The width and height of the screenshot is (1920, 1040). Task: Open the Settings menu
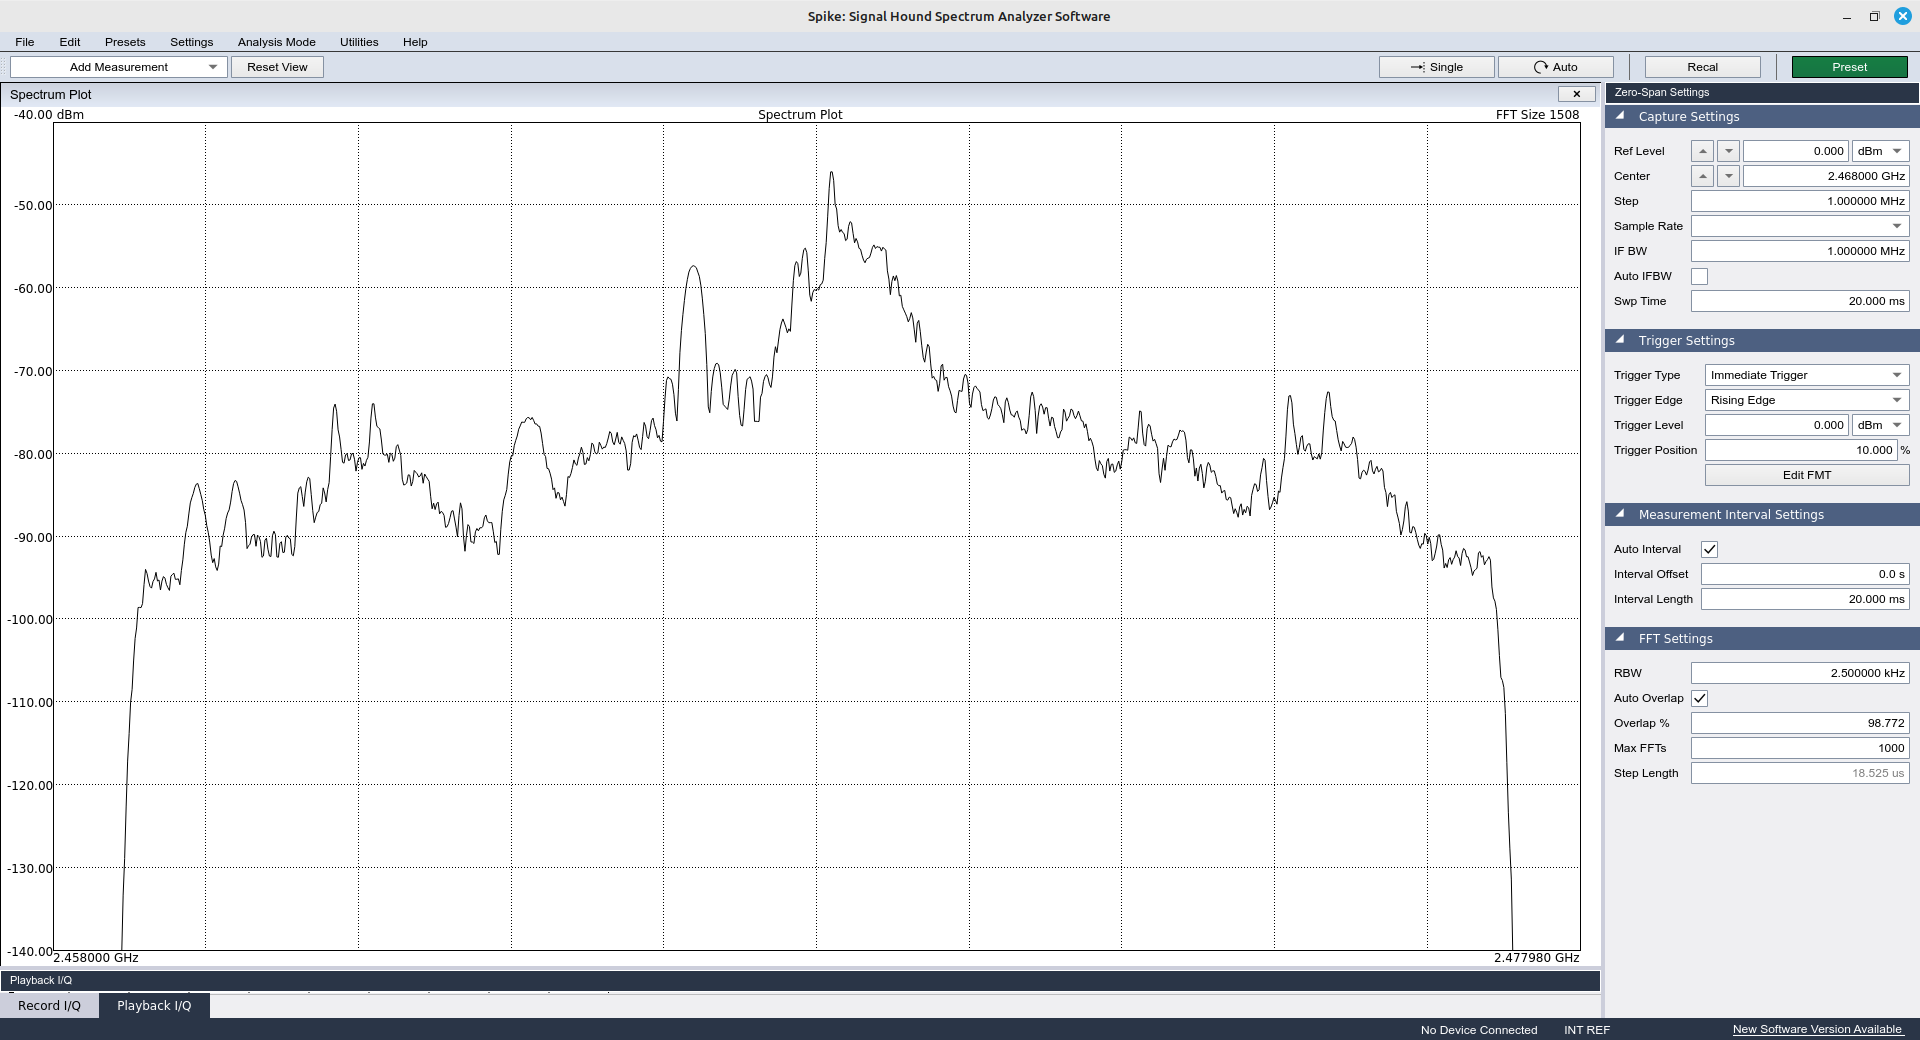pos(192,42)
